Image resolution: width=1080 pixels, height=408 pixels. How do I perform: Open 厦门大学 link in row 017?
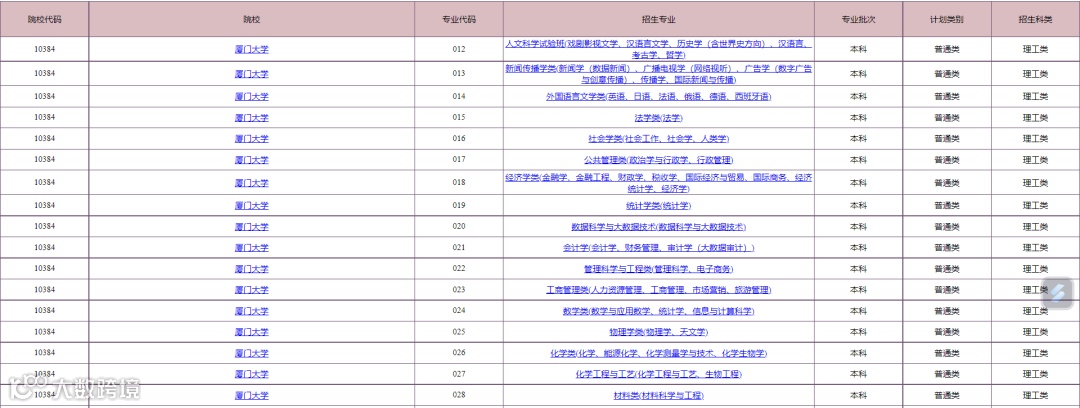click(251, 160)
